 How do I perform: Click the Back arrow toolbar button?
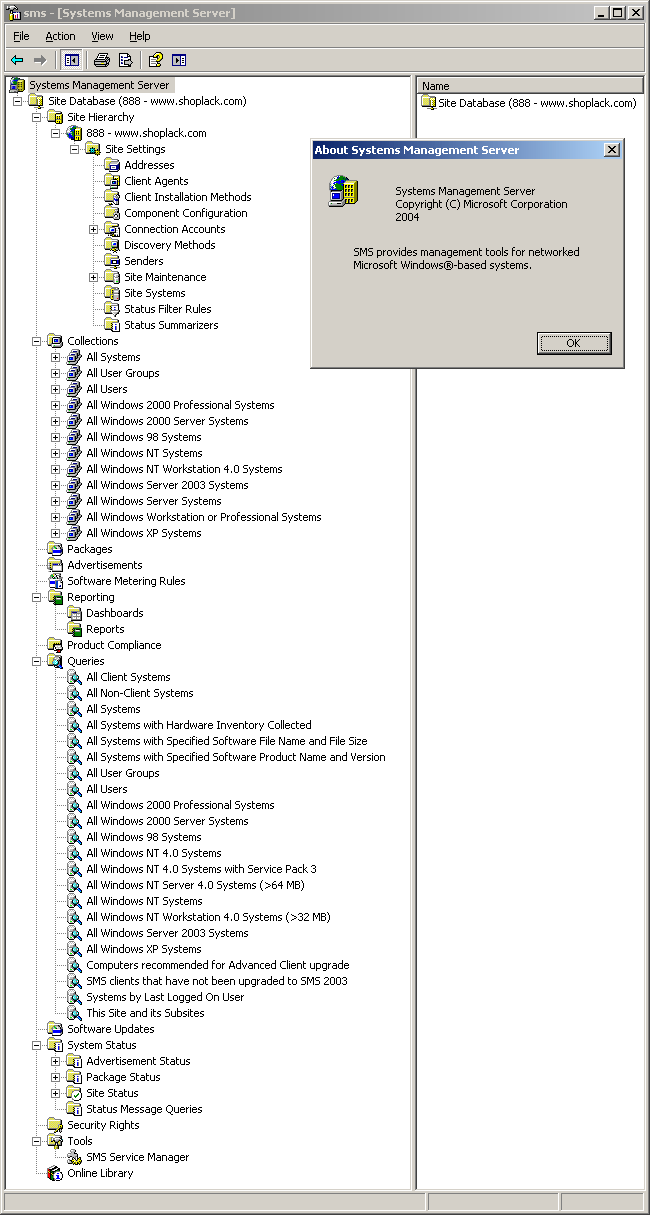click(17, 60)
